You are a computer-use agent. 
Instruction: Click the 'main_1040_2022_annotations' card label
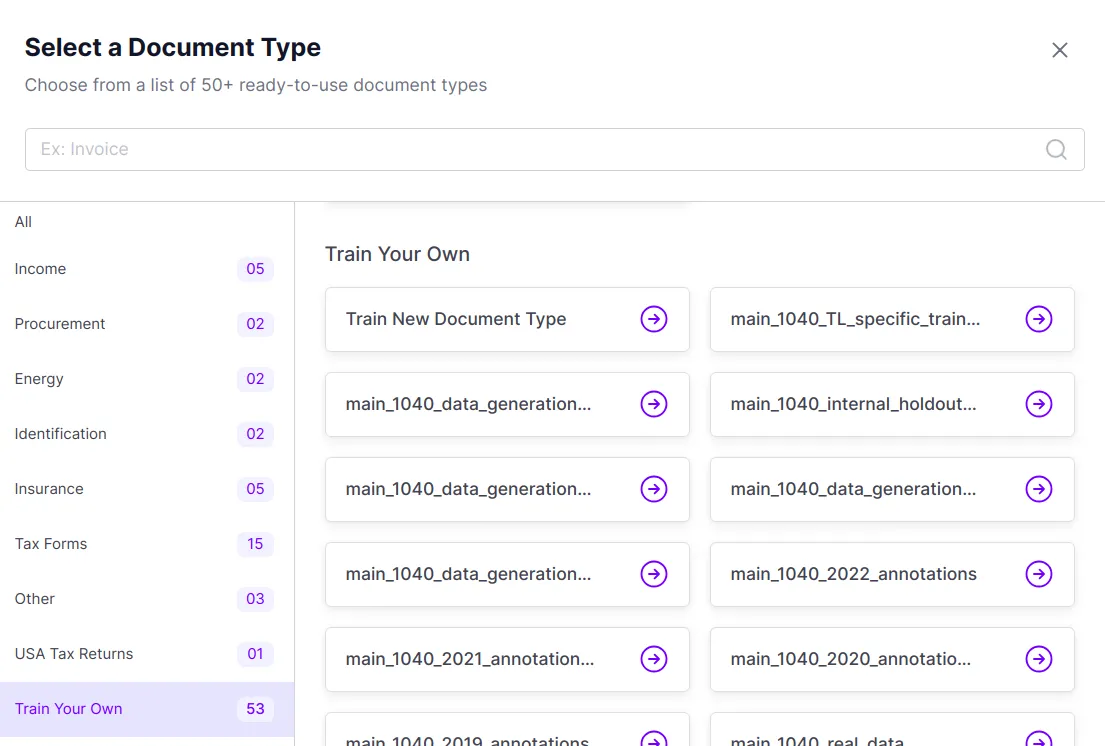click(x=853, y=574)
